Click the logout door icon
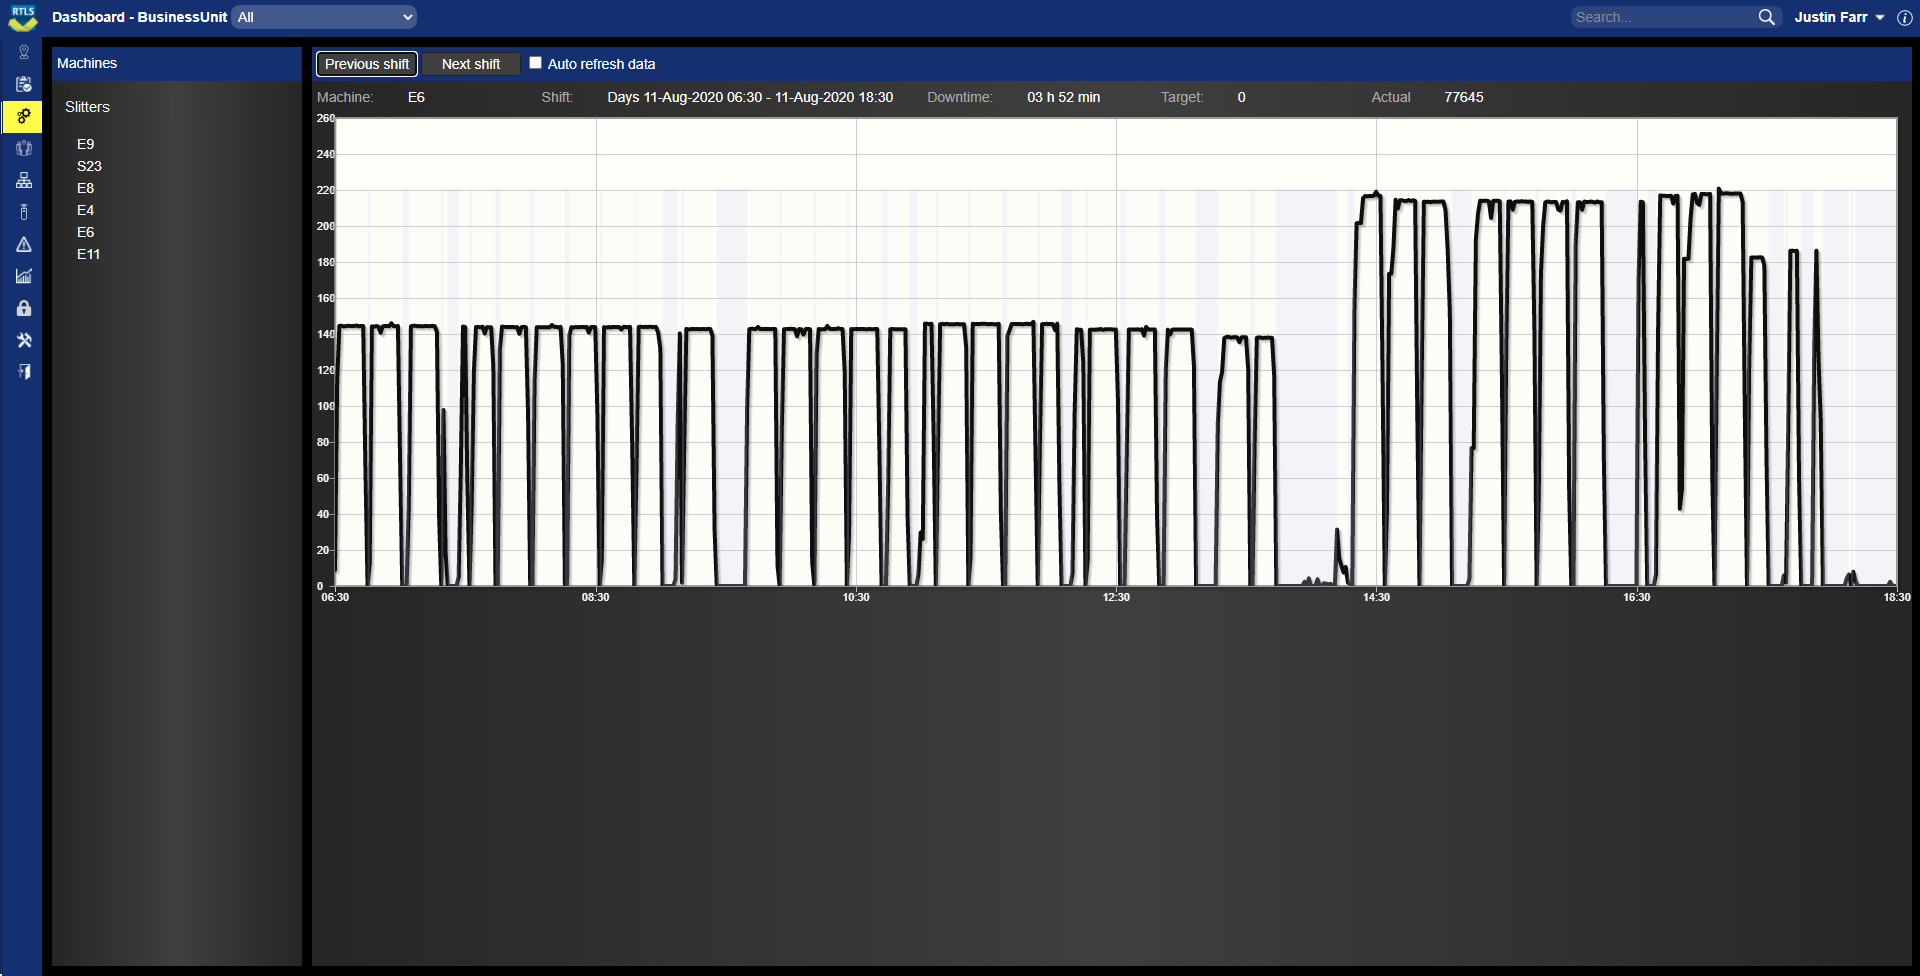The height and width of the screenshot is (976, 1920). coord(24,372)
